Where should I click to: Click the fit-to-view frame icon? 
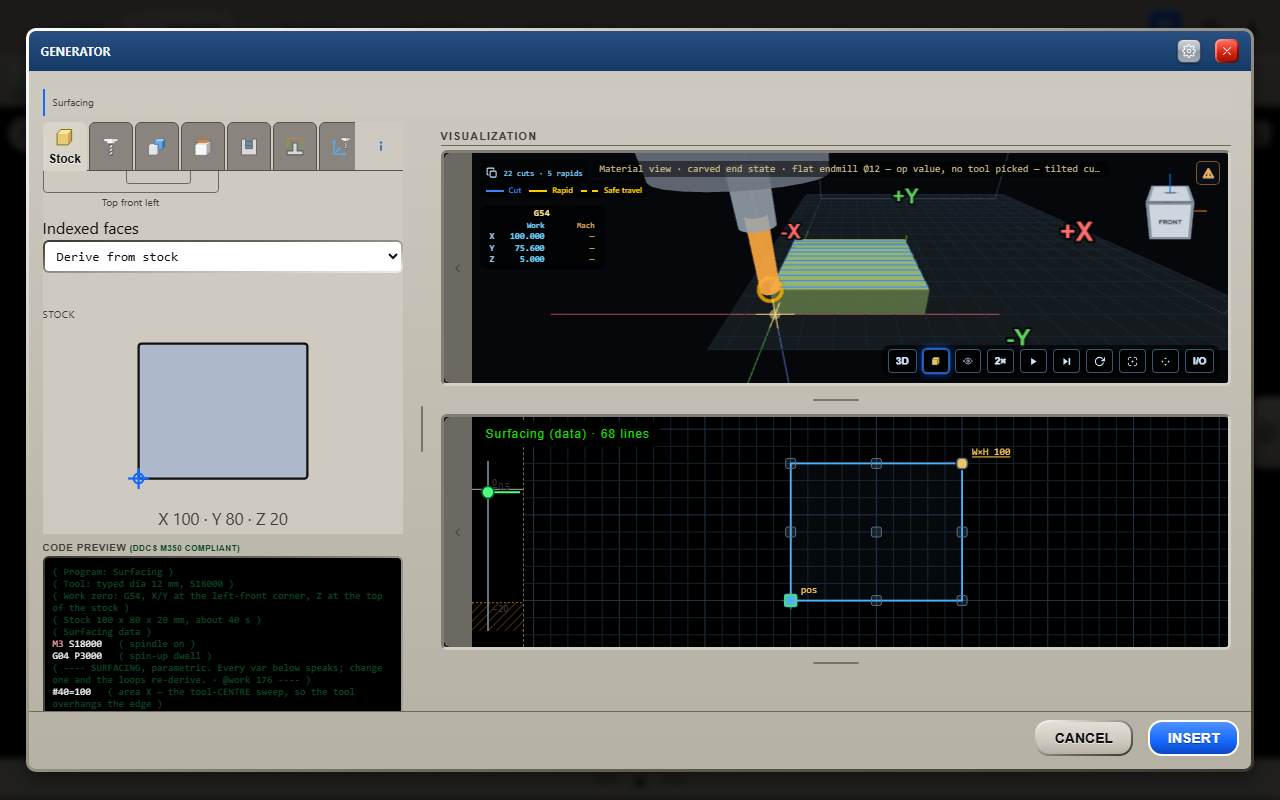click(1133, 361)
